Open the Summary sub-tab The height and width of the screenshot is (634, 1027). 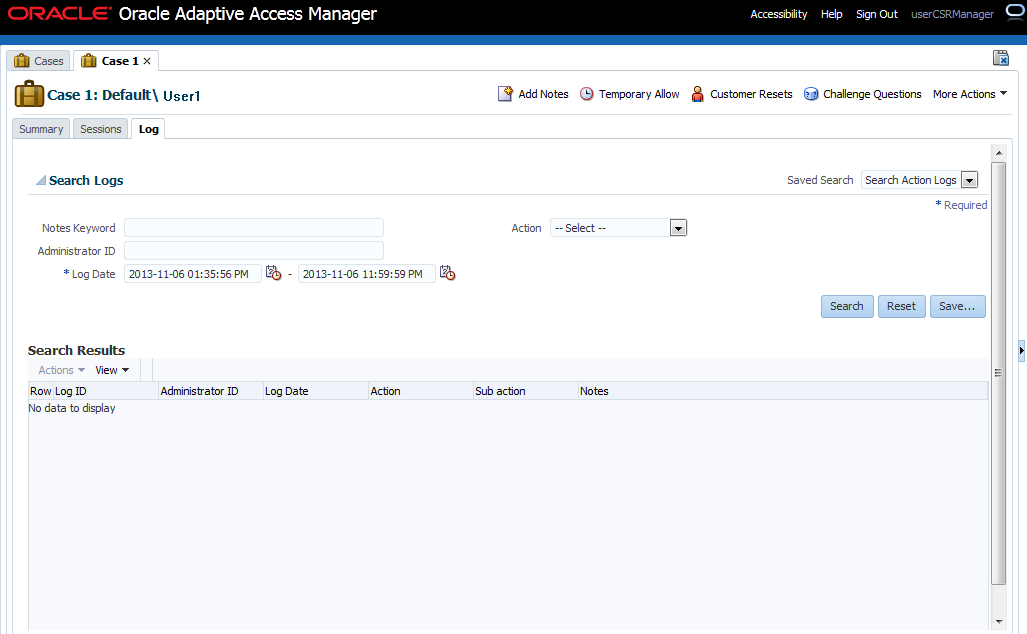(41, 129)
